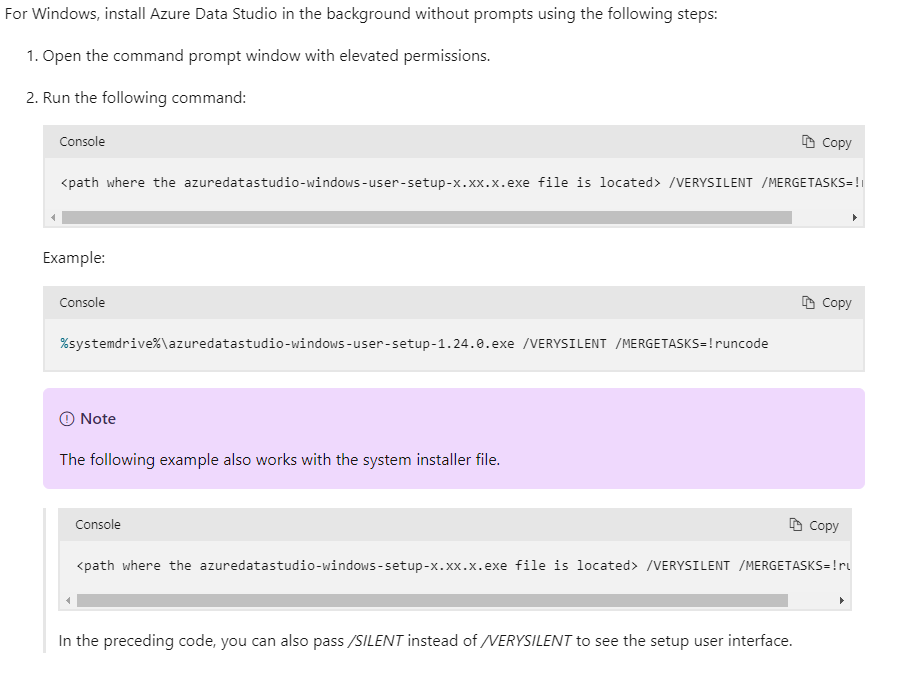Click the Console label above the first command
904x677 pixels.
pos(82,142)
